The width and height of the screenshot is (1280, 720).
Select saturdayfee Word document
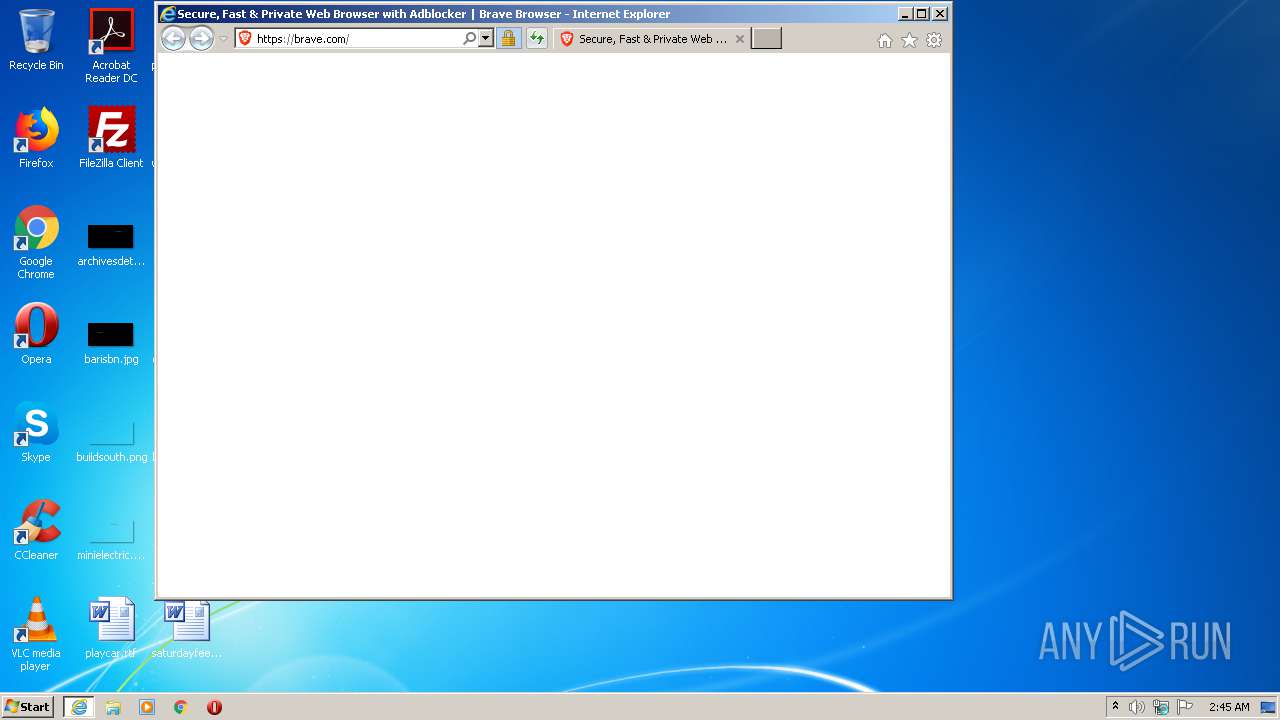pos(187,628)
